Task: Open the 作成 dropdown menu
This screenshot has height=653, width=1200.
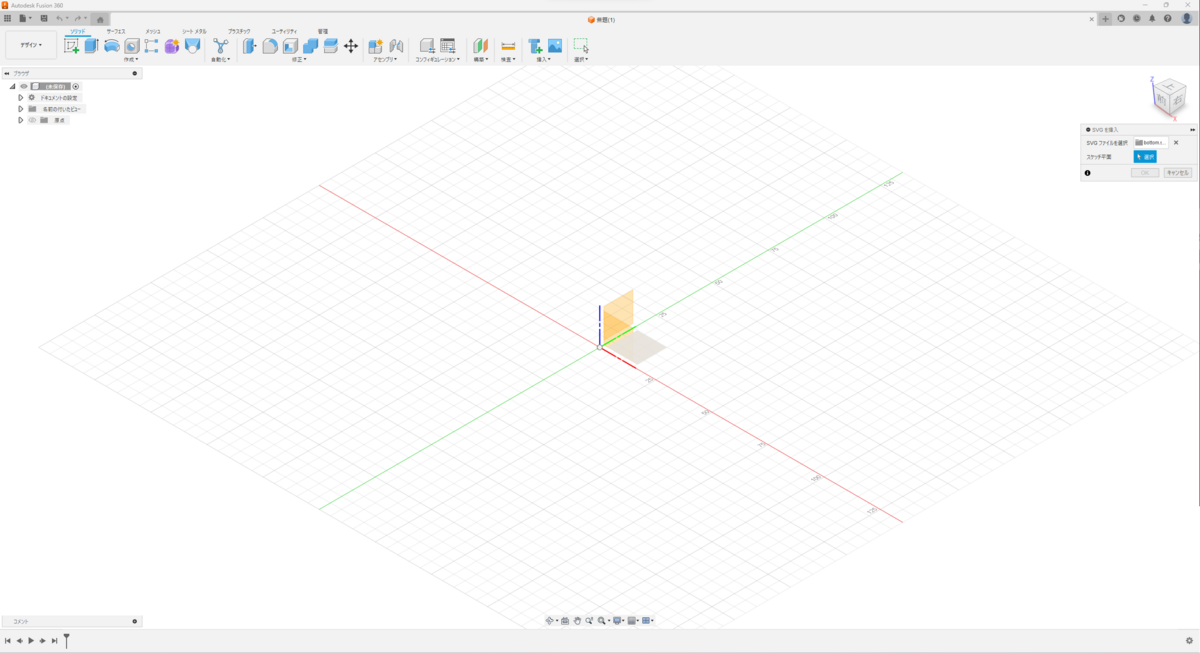Action: pos(131,59)
